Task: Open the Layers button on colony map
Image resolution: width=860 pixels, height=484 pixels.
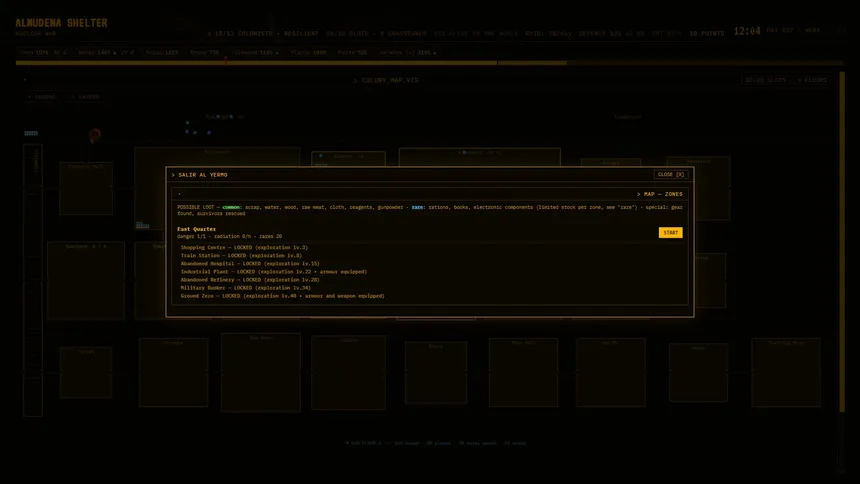Action: pos(86,97)
